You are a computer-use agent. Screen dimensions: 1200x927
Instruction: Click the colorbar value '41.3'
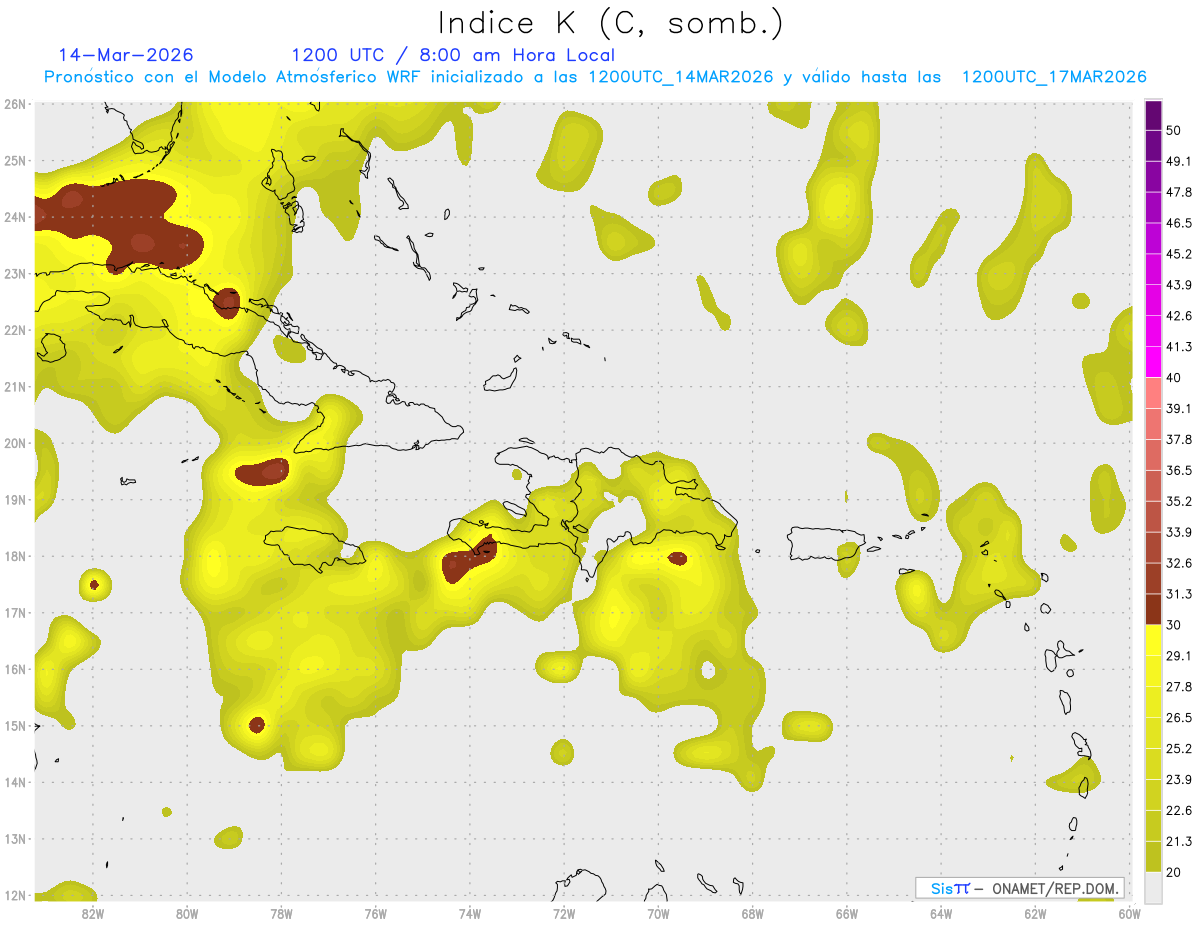(1179, 347)
